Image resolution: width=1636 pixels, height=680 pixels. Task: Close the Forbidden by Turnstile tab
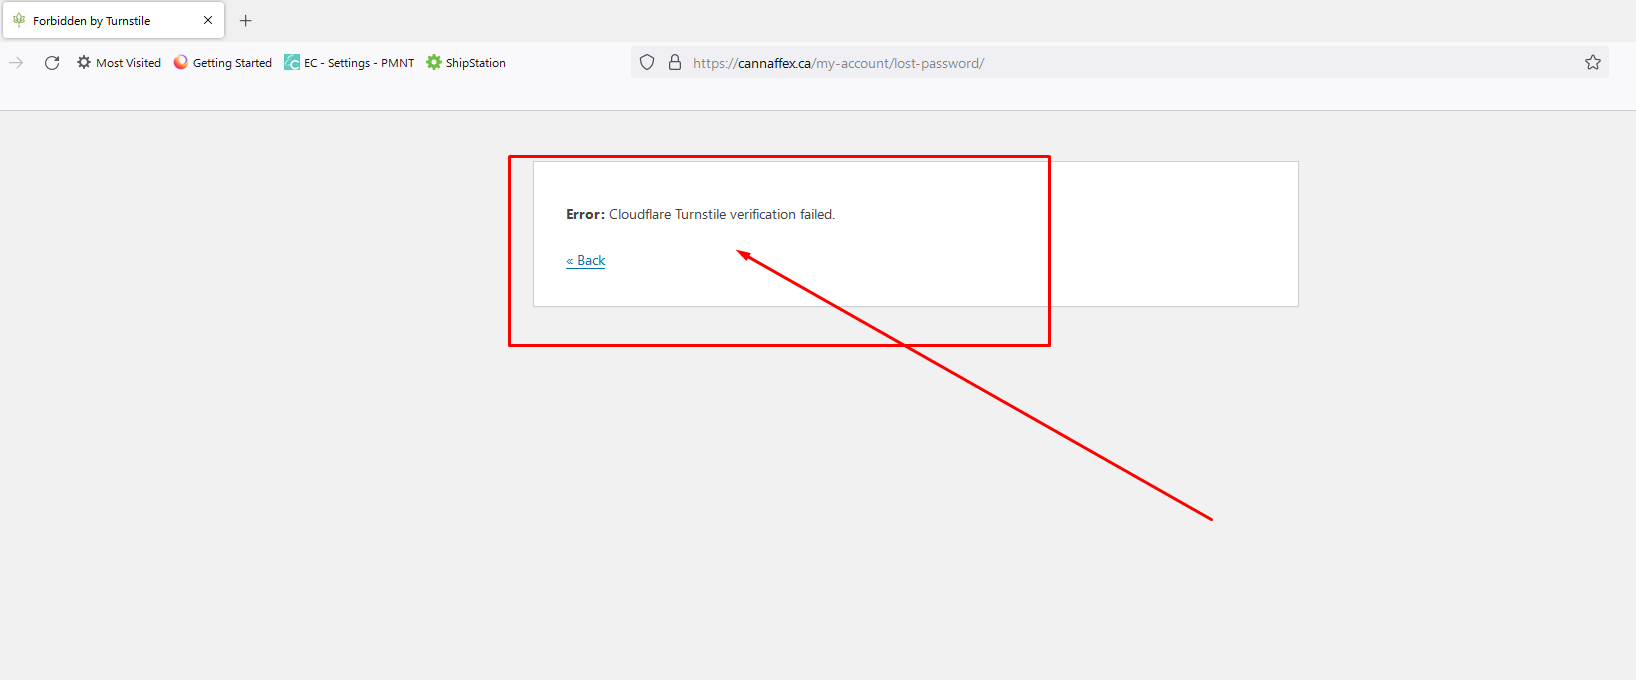click(x=208, y=20)
